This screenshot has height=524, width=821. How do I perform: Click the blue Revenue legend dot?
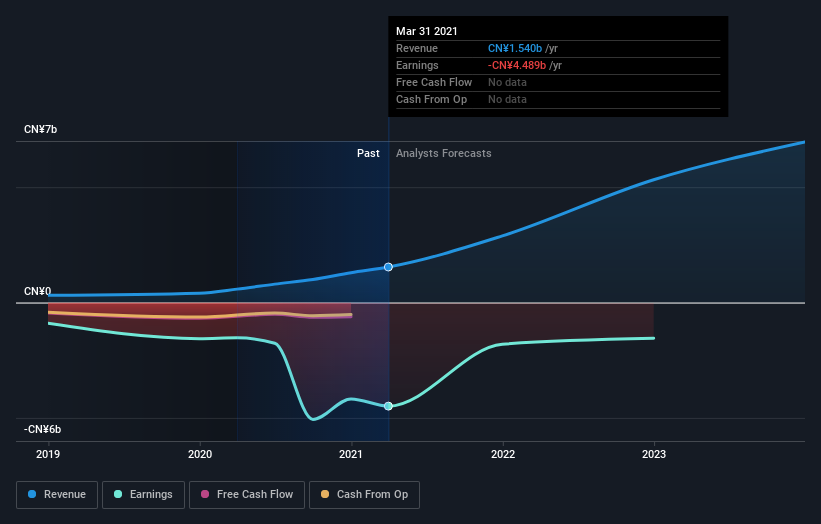point(32,494)
